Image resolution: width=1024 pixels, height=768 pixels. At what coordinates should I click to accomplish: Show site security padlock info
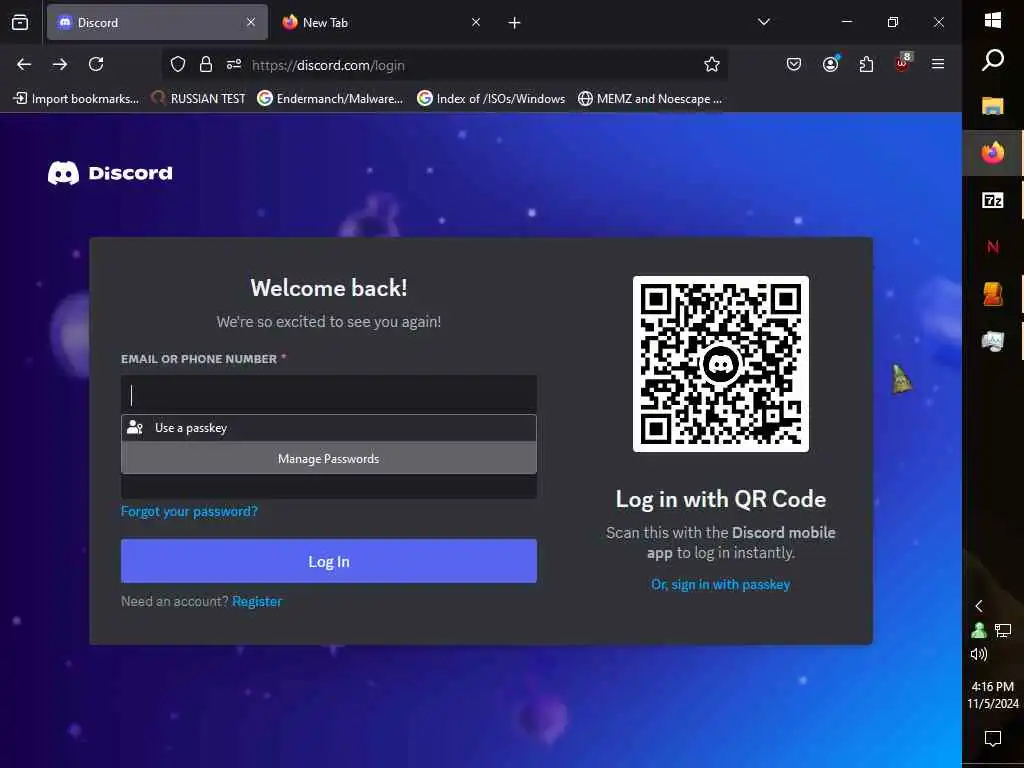pos(206,64)
